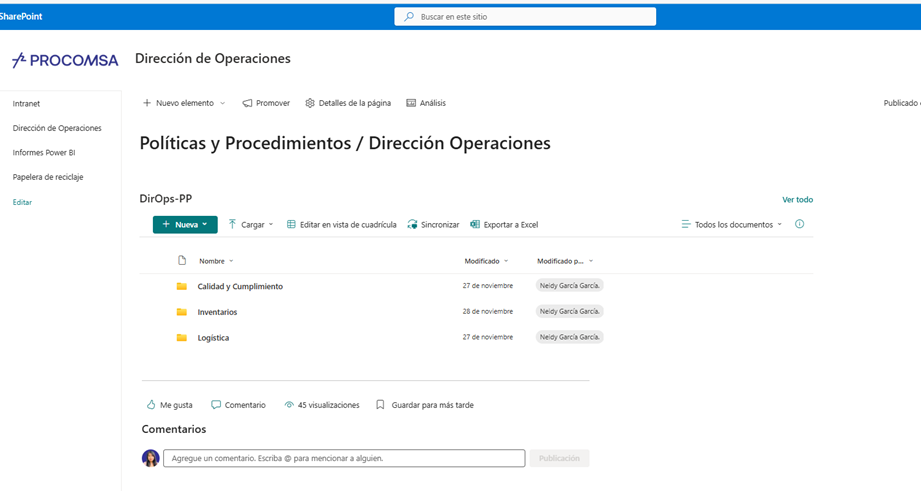Click the Ver todo link
This screenshot has width=921, height=491.
[x=797, y=200]
